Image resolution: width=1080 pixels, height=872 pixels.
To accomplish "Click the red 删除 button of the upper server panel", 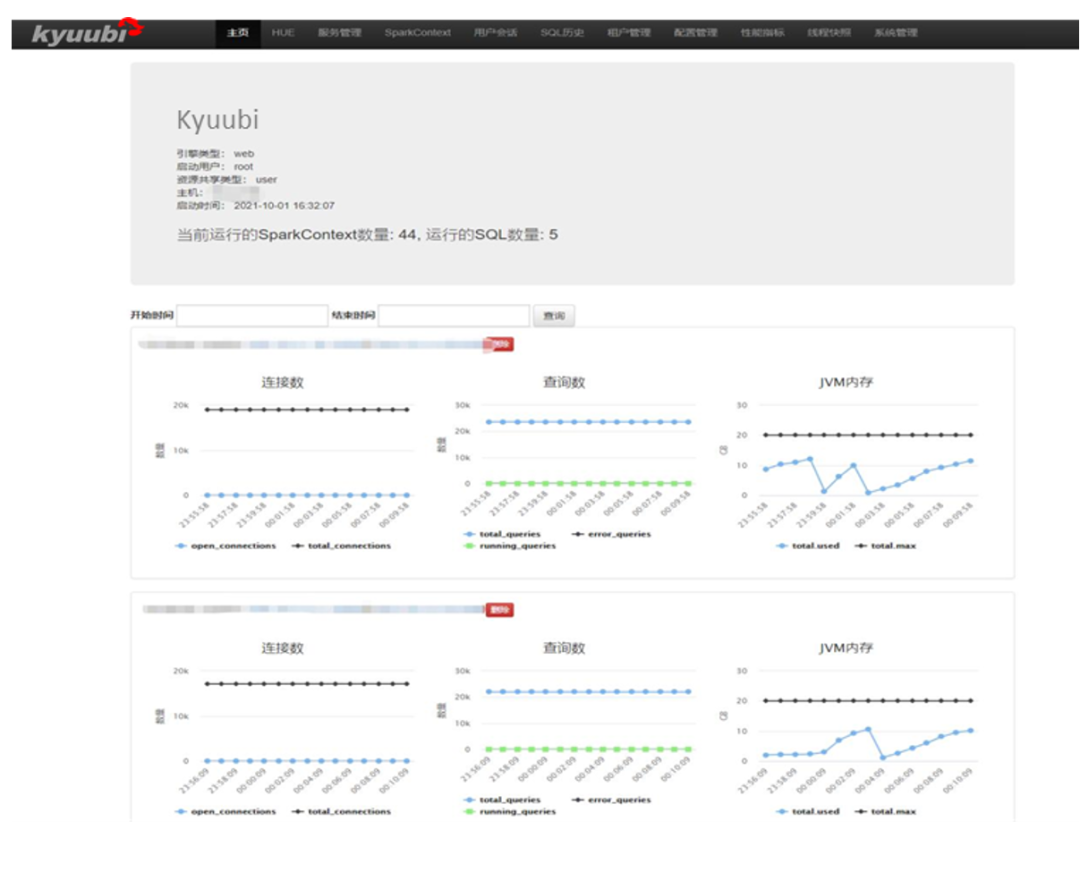I will [500, 344].
